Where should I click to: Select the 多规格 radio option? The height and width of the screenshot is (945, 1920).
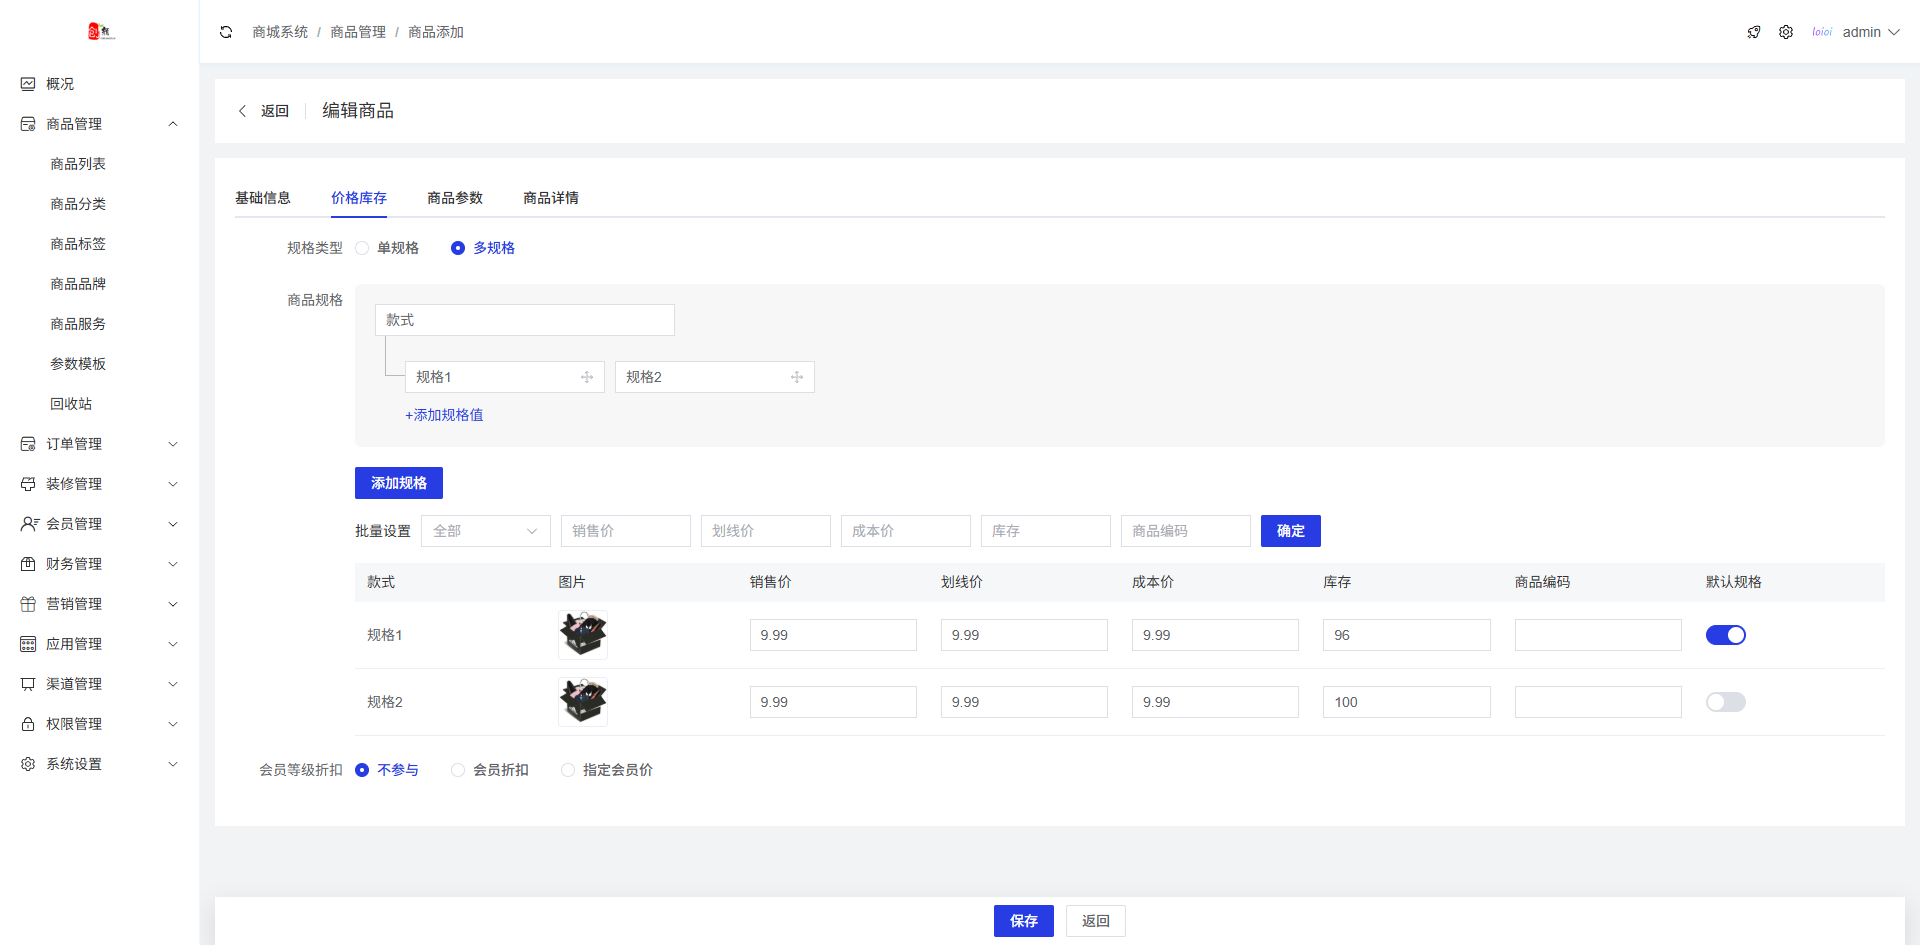(483, 248)
